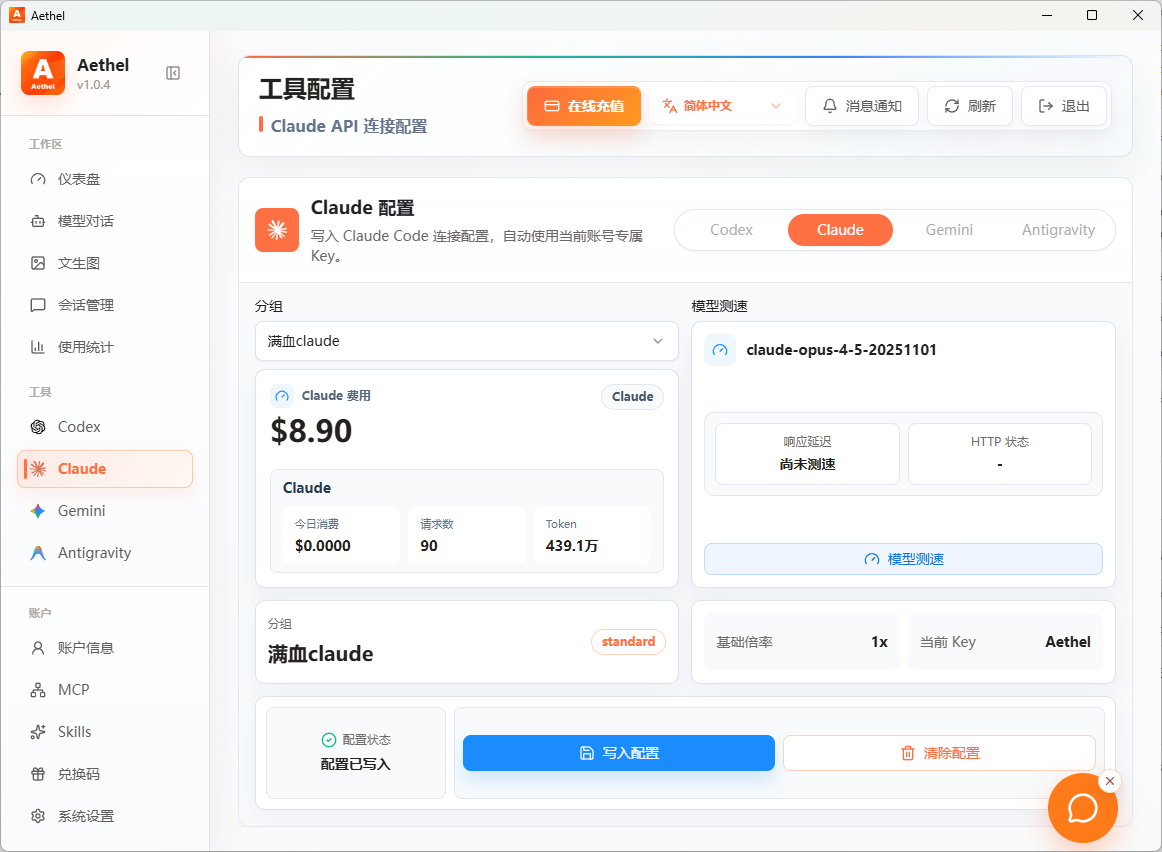Open the MCP page in sidebar

(104, 690)
